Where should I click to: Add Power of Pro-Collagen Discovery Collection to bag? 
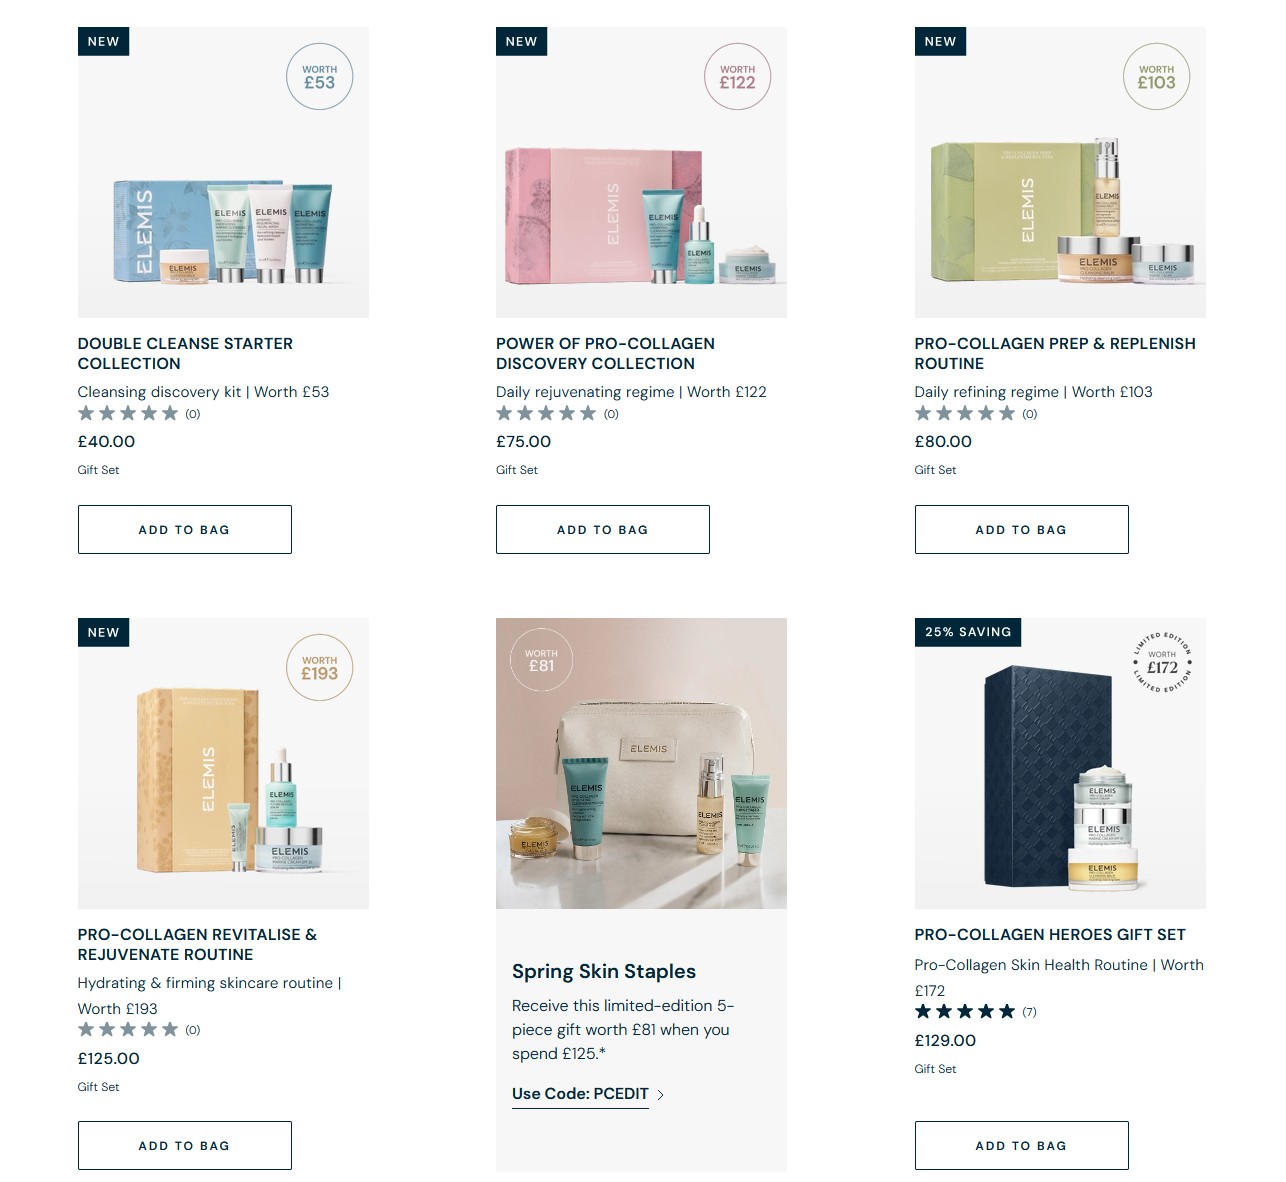(x=603, y=530)
